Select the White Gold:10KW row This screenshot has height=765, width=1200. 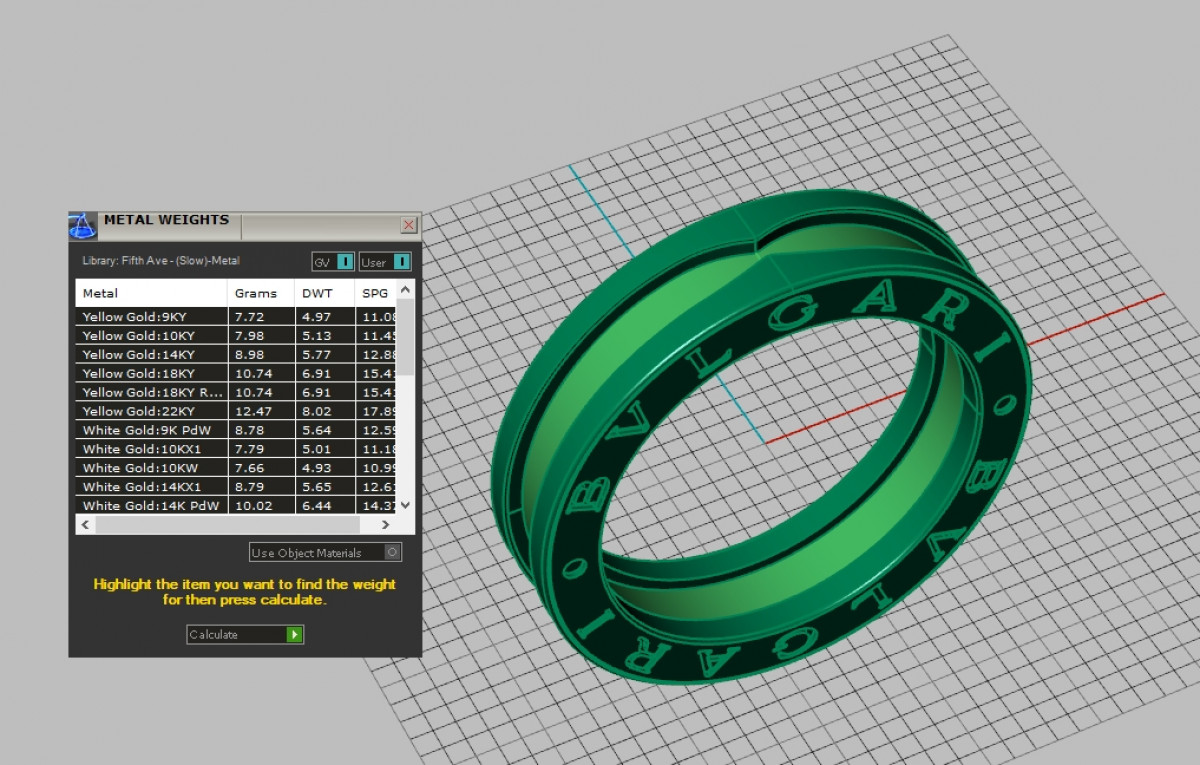[152, 468]
